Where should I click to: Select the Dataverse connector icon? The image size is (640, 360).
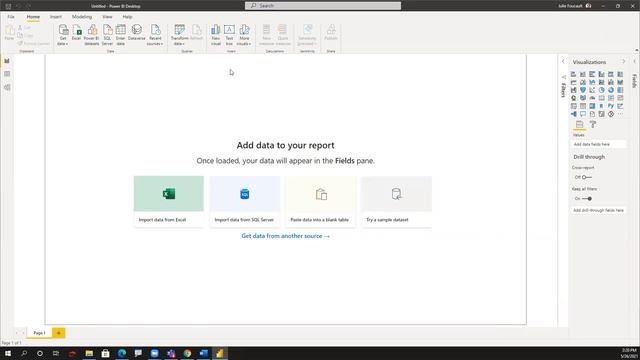[x=137, y=32]
